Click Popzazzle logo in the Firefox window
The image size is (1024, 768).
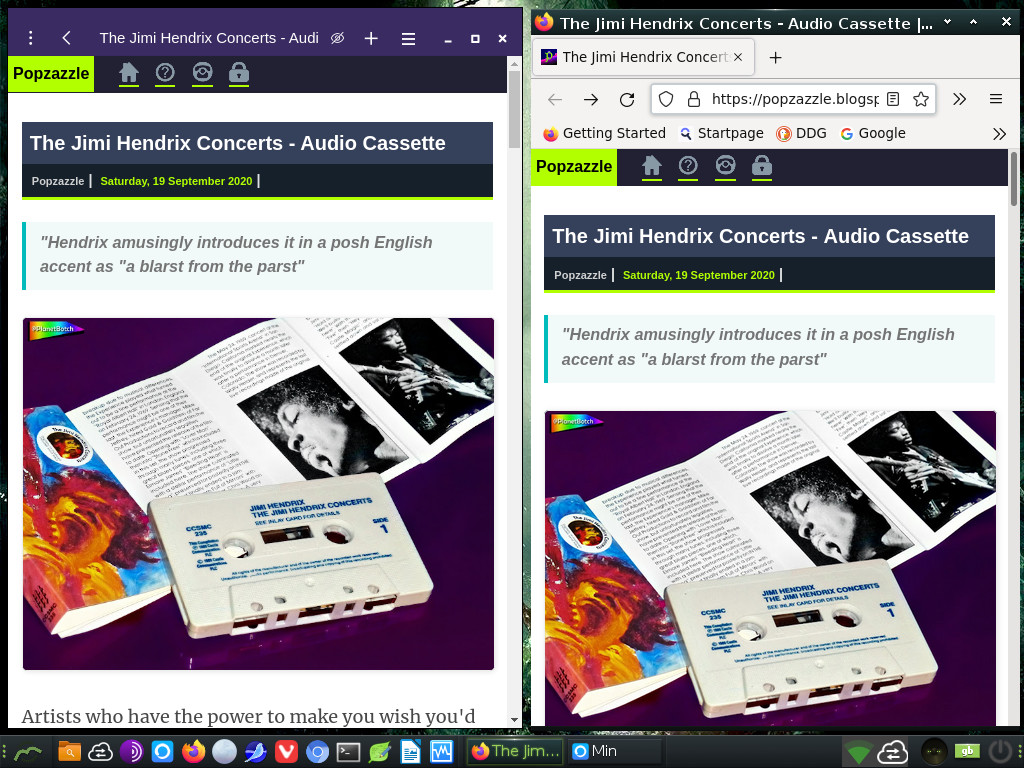tap(574, 167)
